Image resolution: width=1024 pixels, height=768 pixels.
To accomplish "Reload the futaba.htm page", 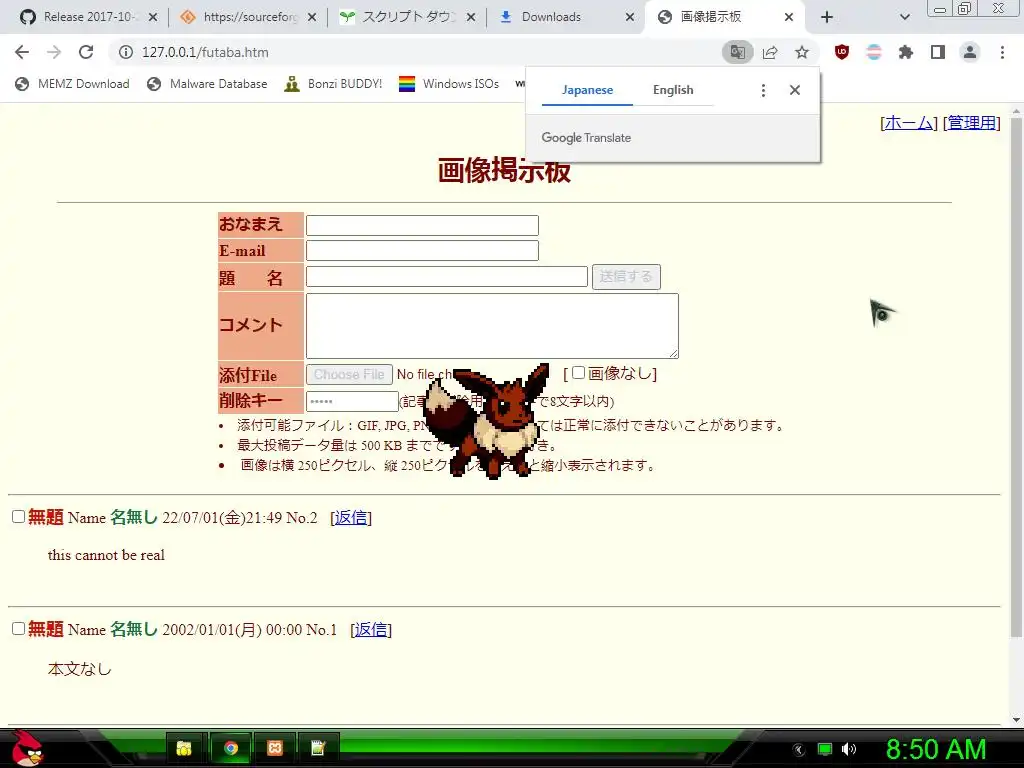I will 86,52.
